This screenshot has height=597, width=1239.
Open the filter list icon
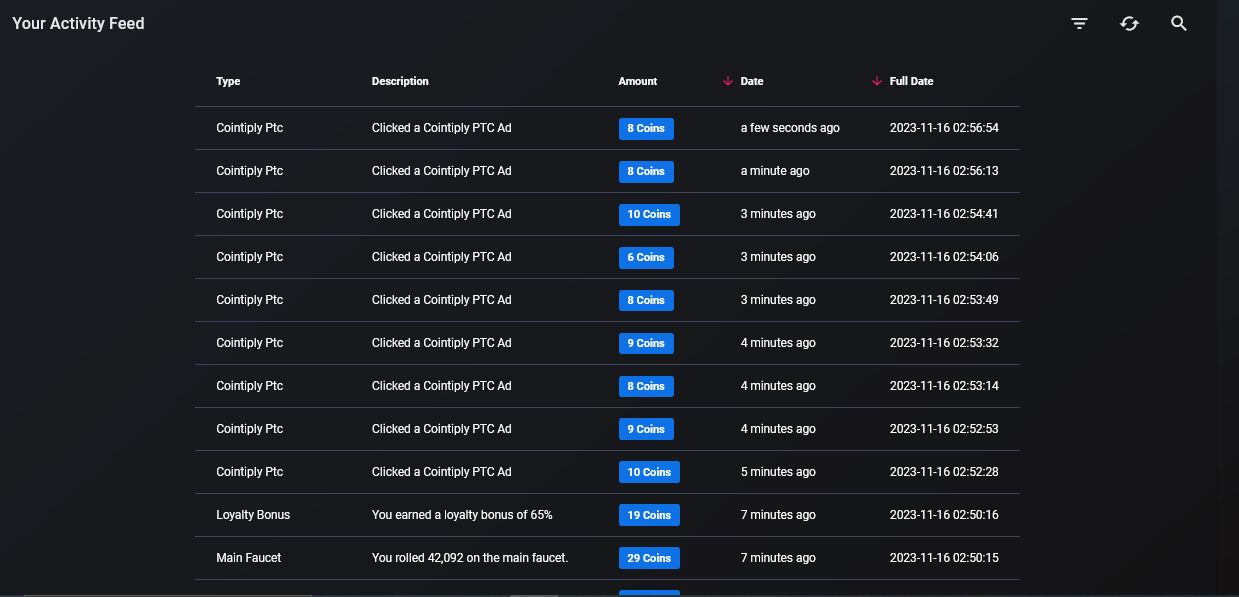pos(1079,23)
